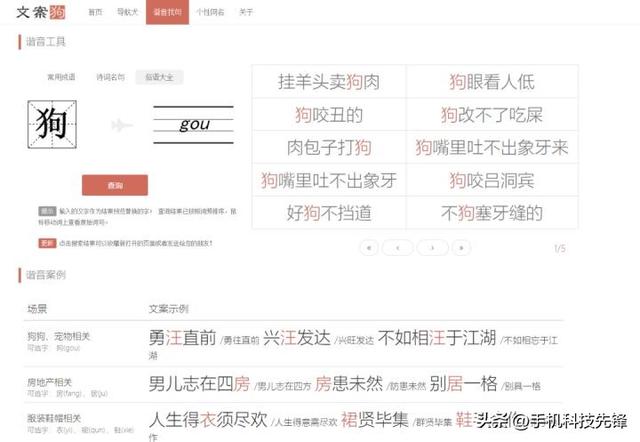The height and width of the screenshot is (442, 640).
Task: Open result 狗咬丑的
Action: pyautogui.click(x=329, y=115)
